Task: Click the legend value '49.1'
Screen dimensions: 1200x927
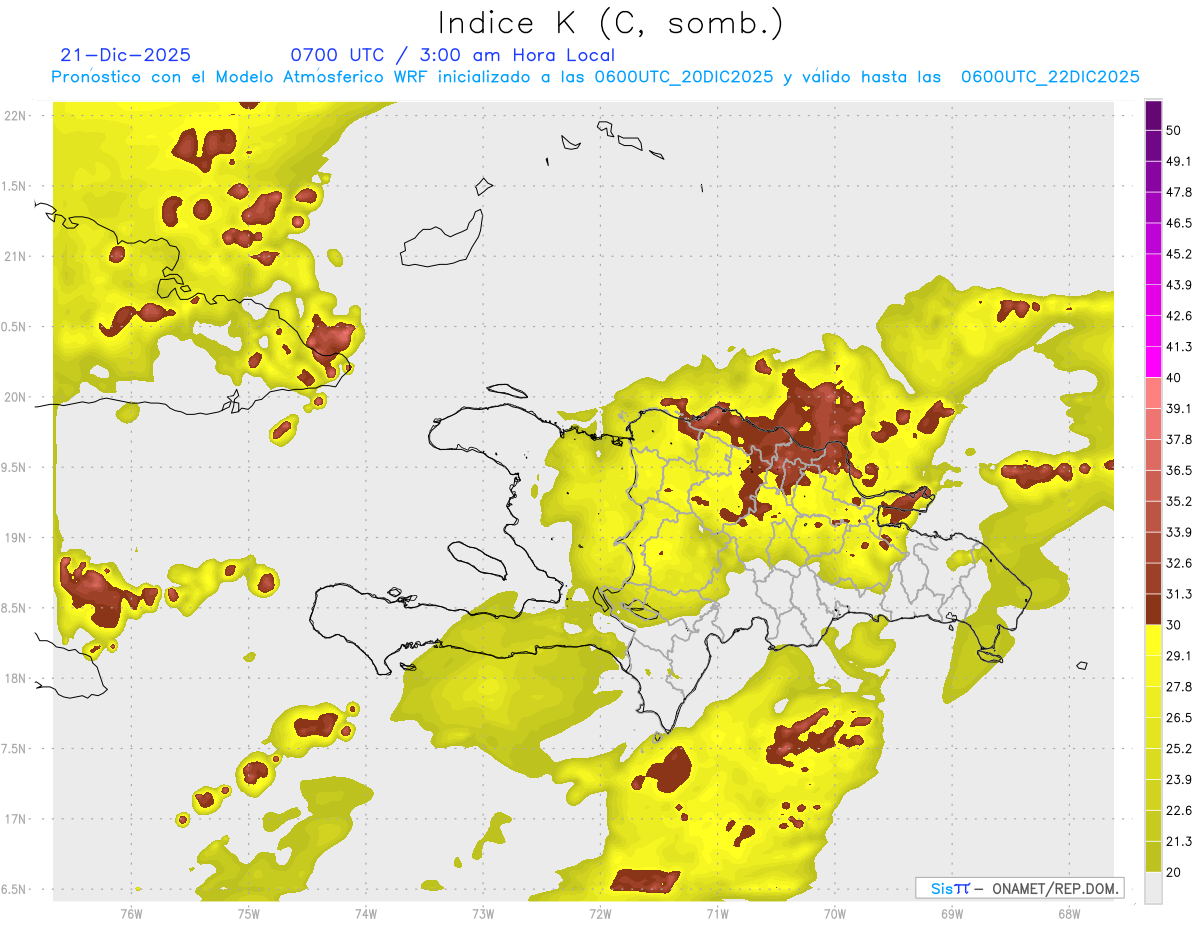Action: [x=1179, y=161]
